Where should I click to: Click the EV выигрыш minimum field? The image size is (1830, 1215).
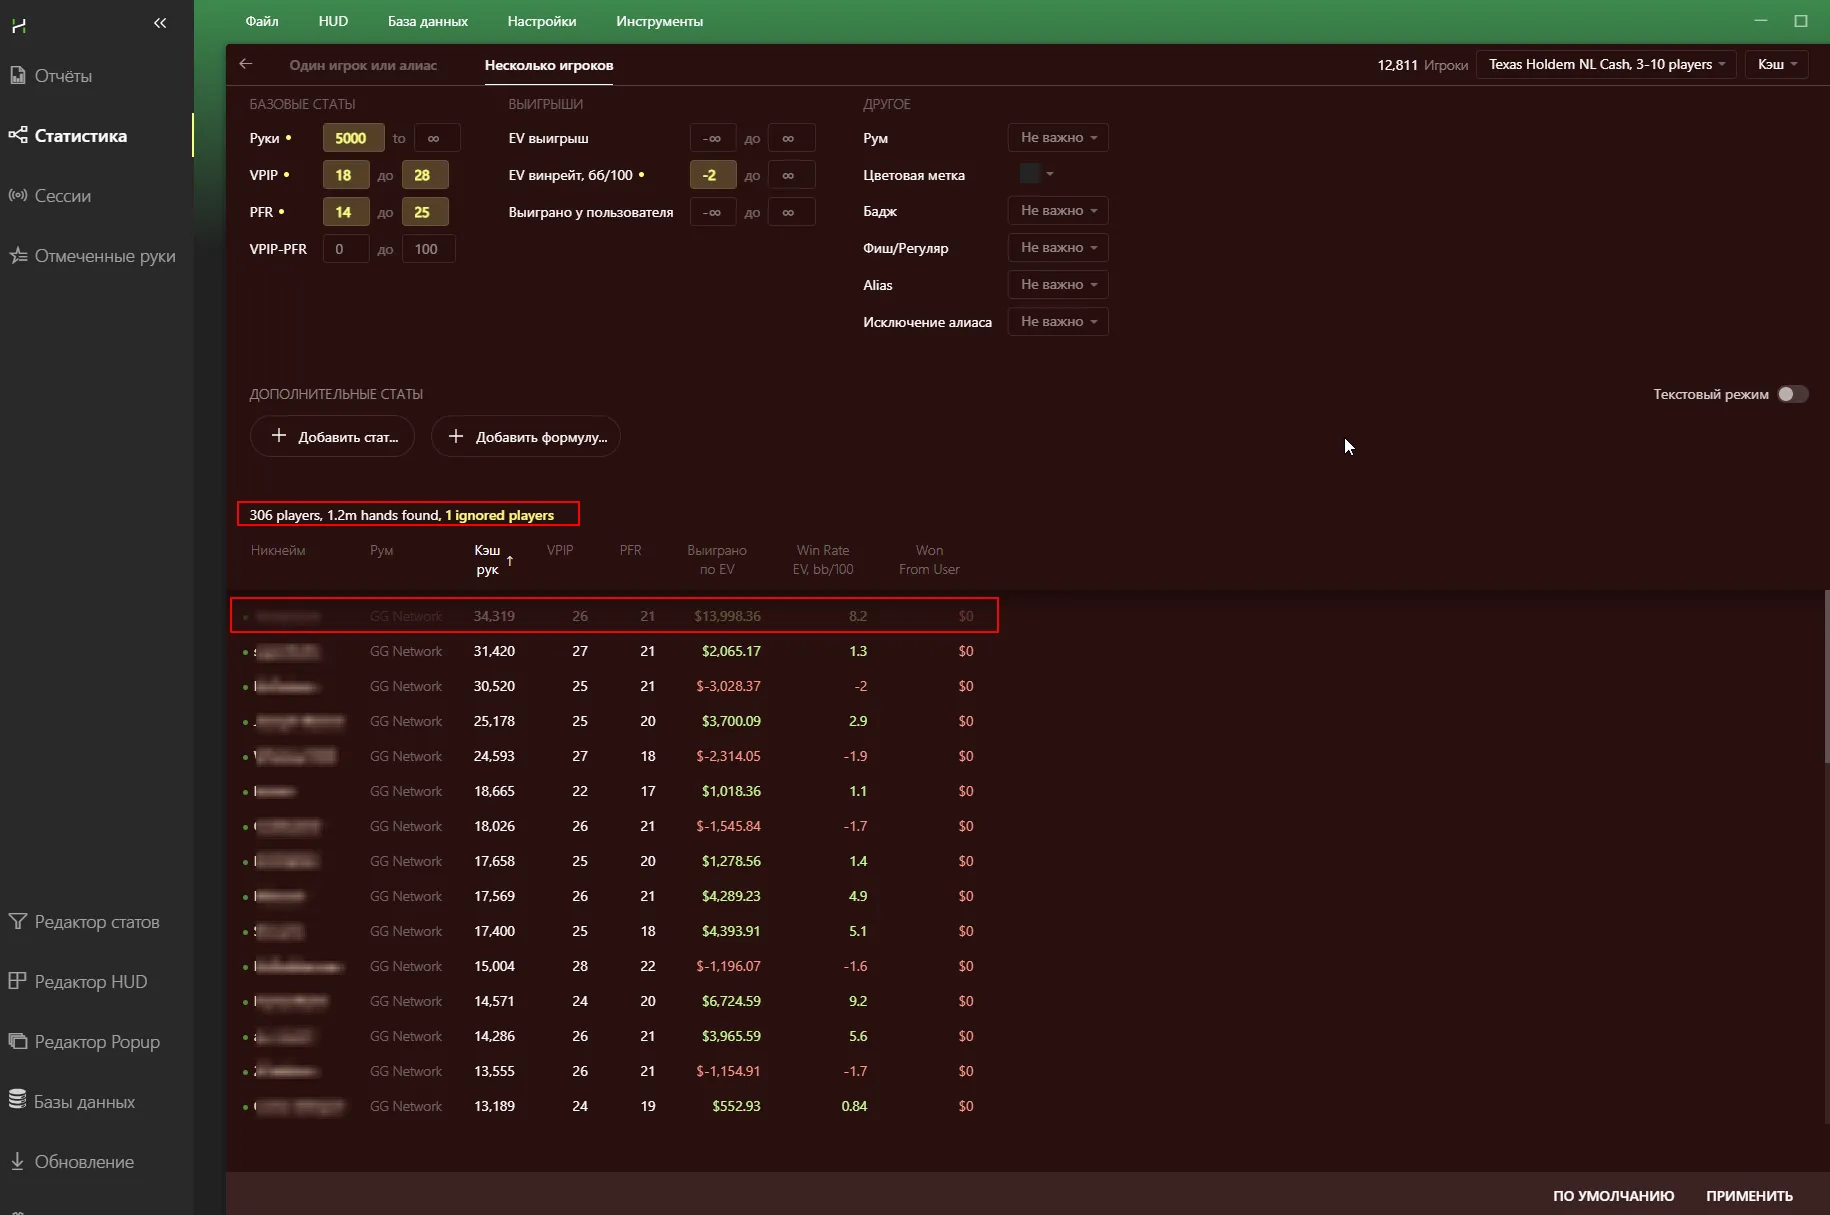click(712, 138)
